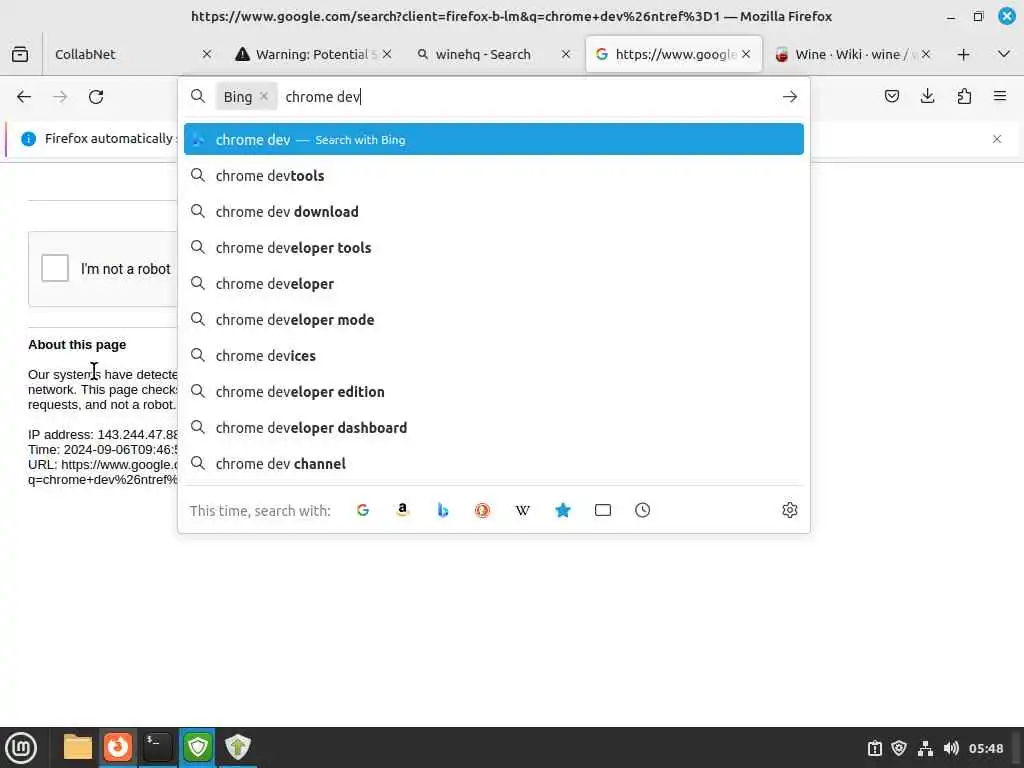This screenshot has height=768, width=1024.
Task: Choose suggestion chrome developer dashboard
Action: [x=494, y=427]
